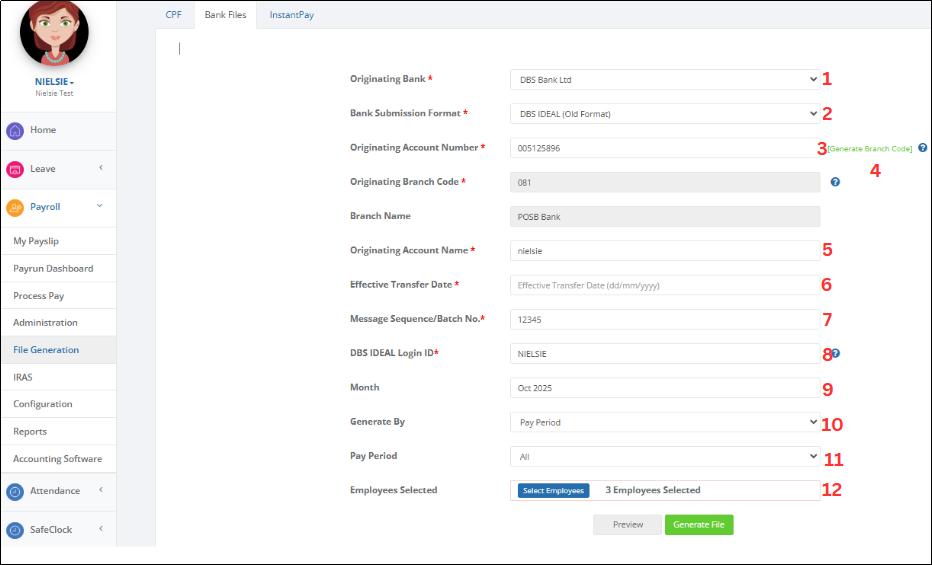Viewport: 932px width, 565px height.
Task: Open Reports menu item
Action: pos(58,431)
